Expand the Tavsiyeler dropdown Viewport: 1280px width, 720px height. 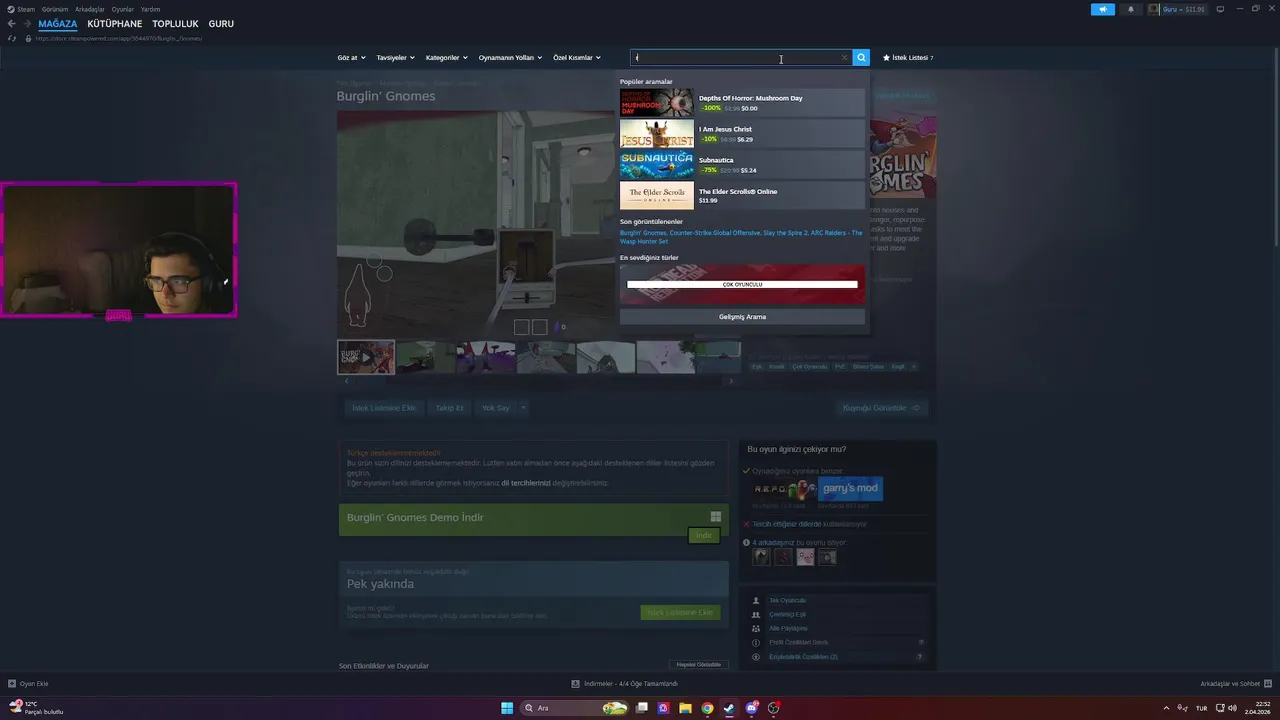pos(395,58)
